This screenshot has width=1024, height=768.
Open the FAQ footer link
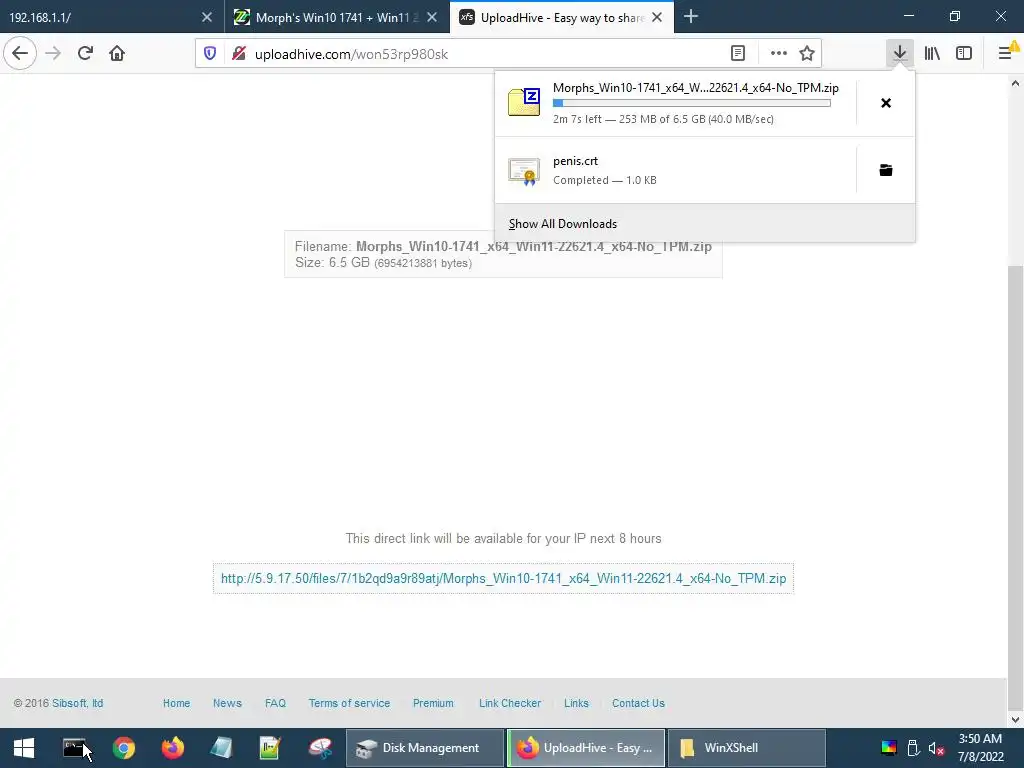click(276, 703)
